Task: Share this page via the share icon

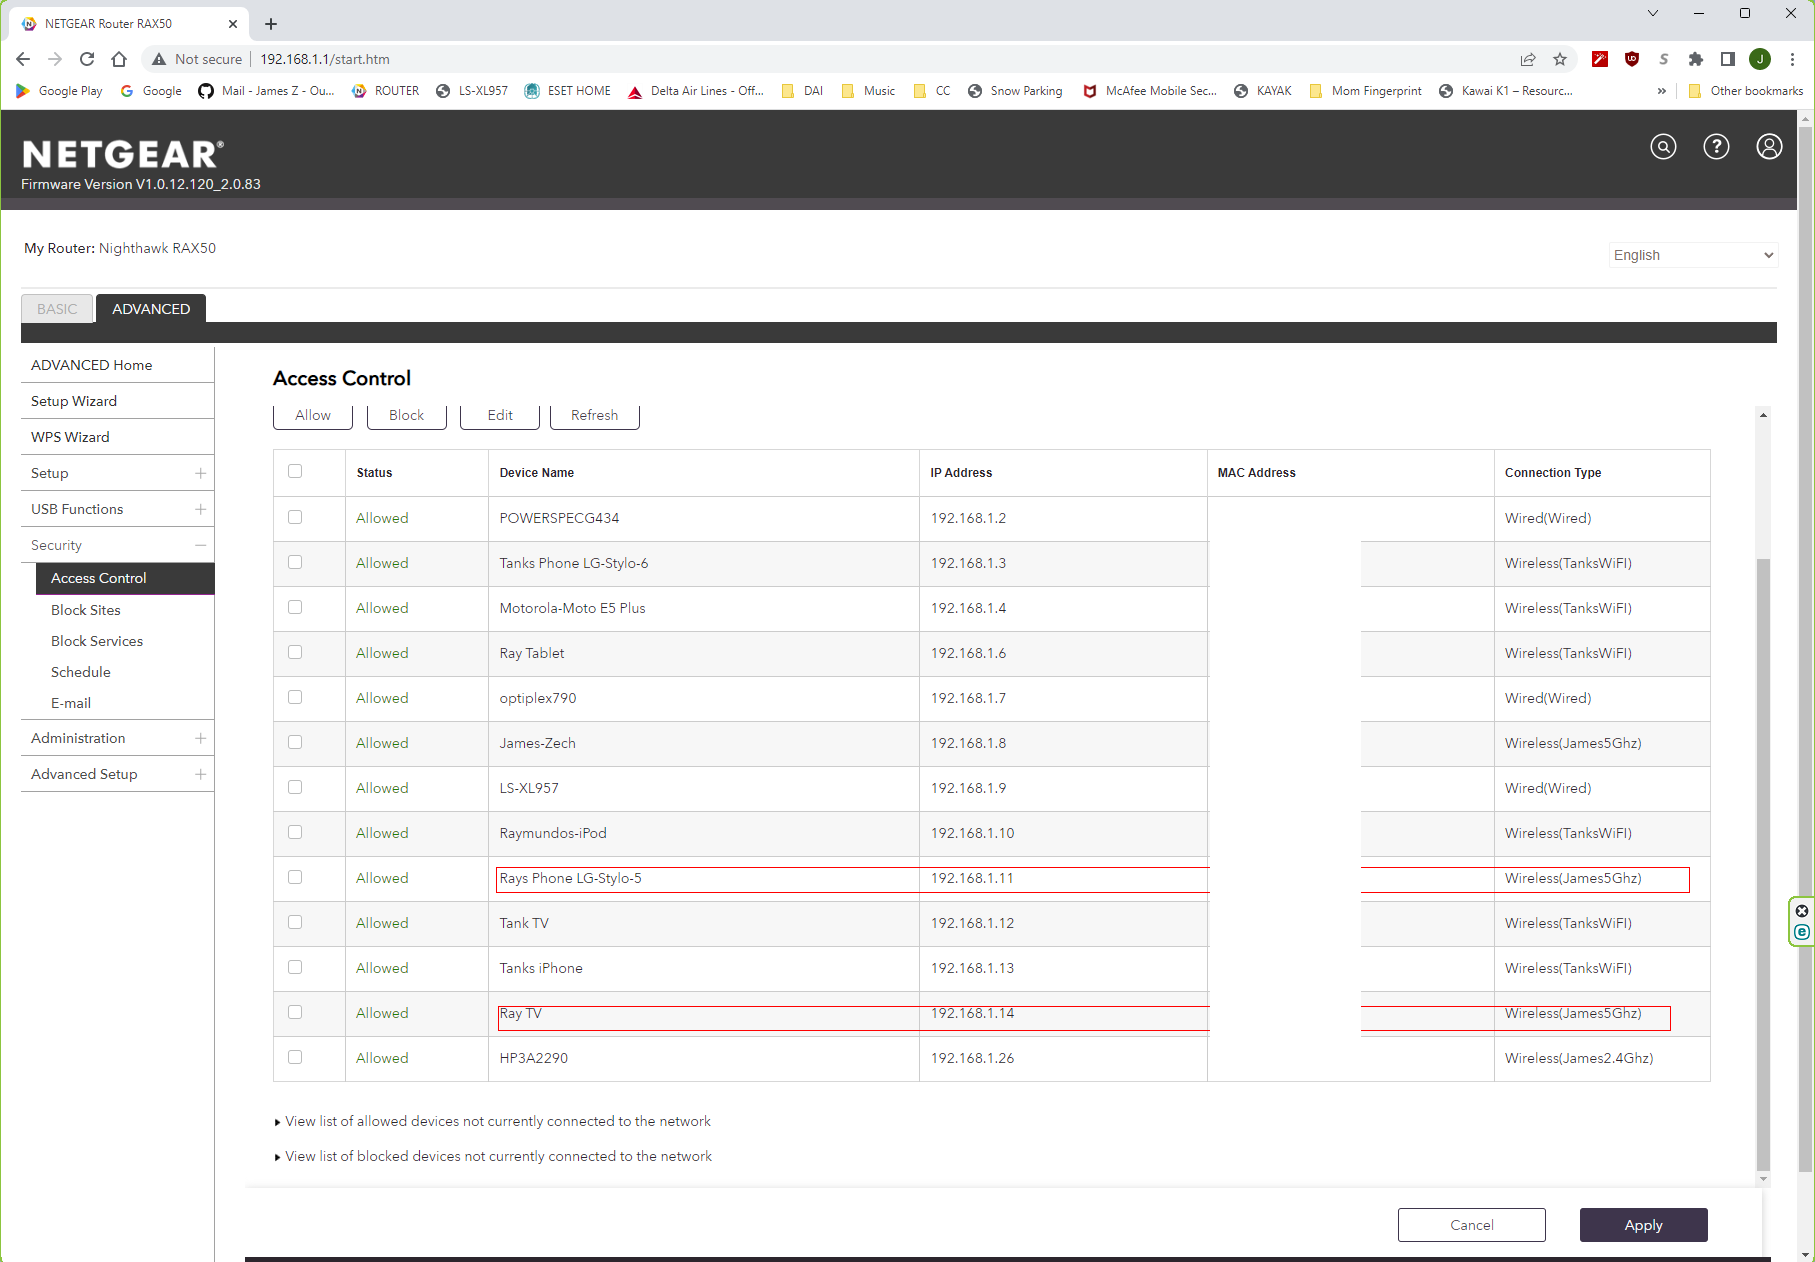Action: point(1528,59)
